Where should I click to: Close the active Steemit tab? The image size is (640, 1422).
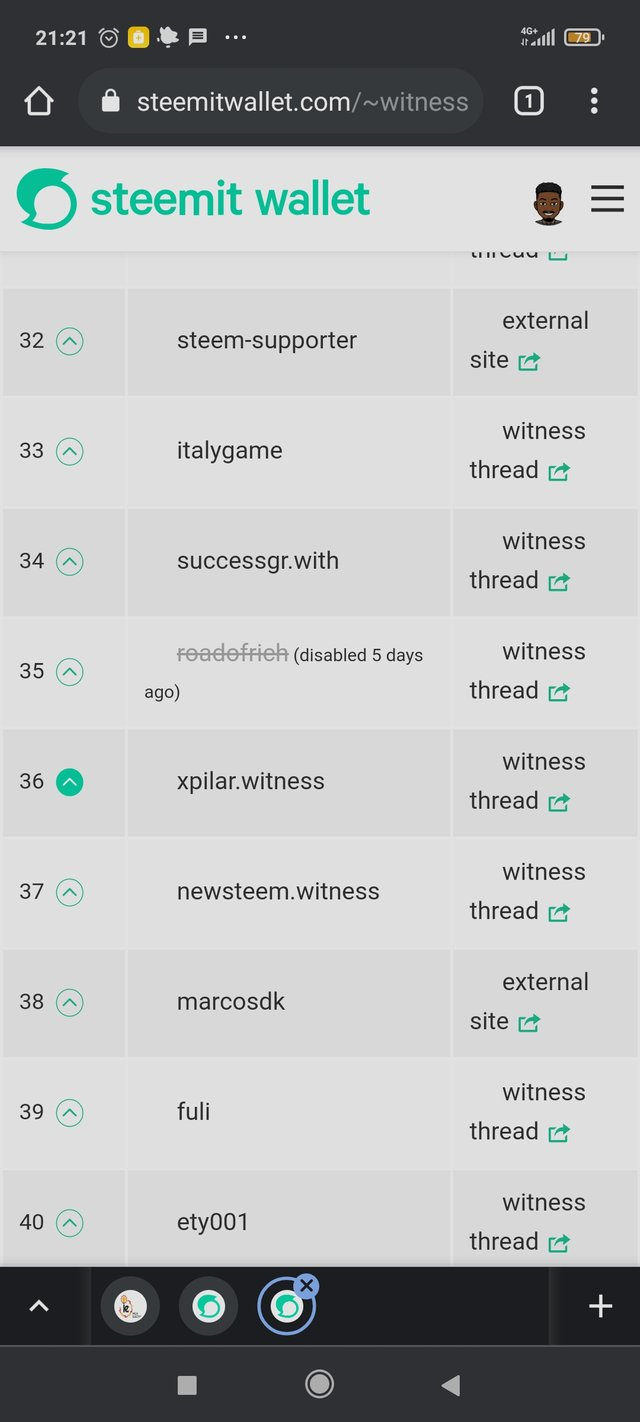(307, 1286)
